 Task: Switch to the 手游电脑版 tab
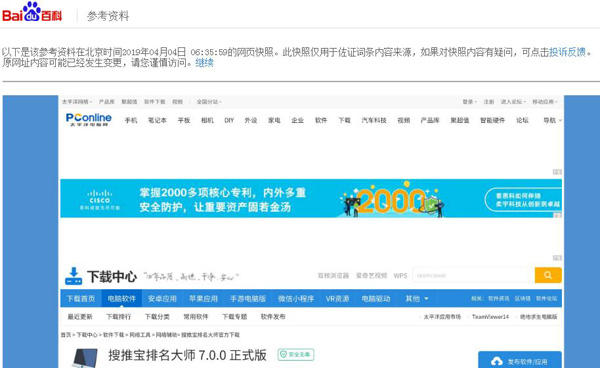(x=248, y=298)
